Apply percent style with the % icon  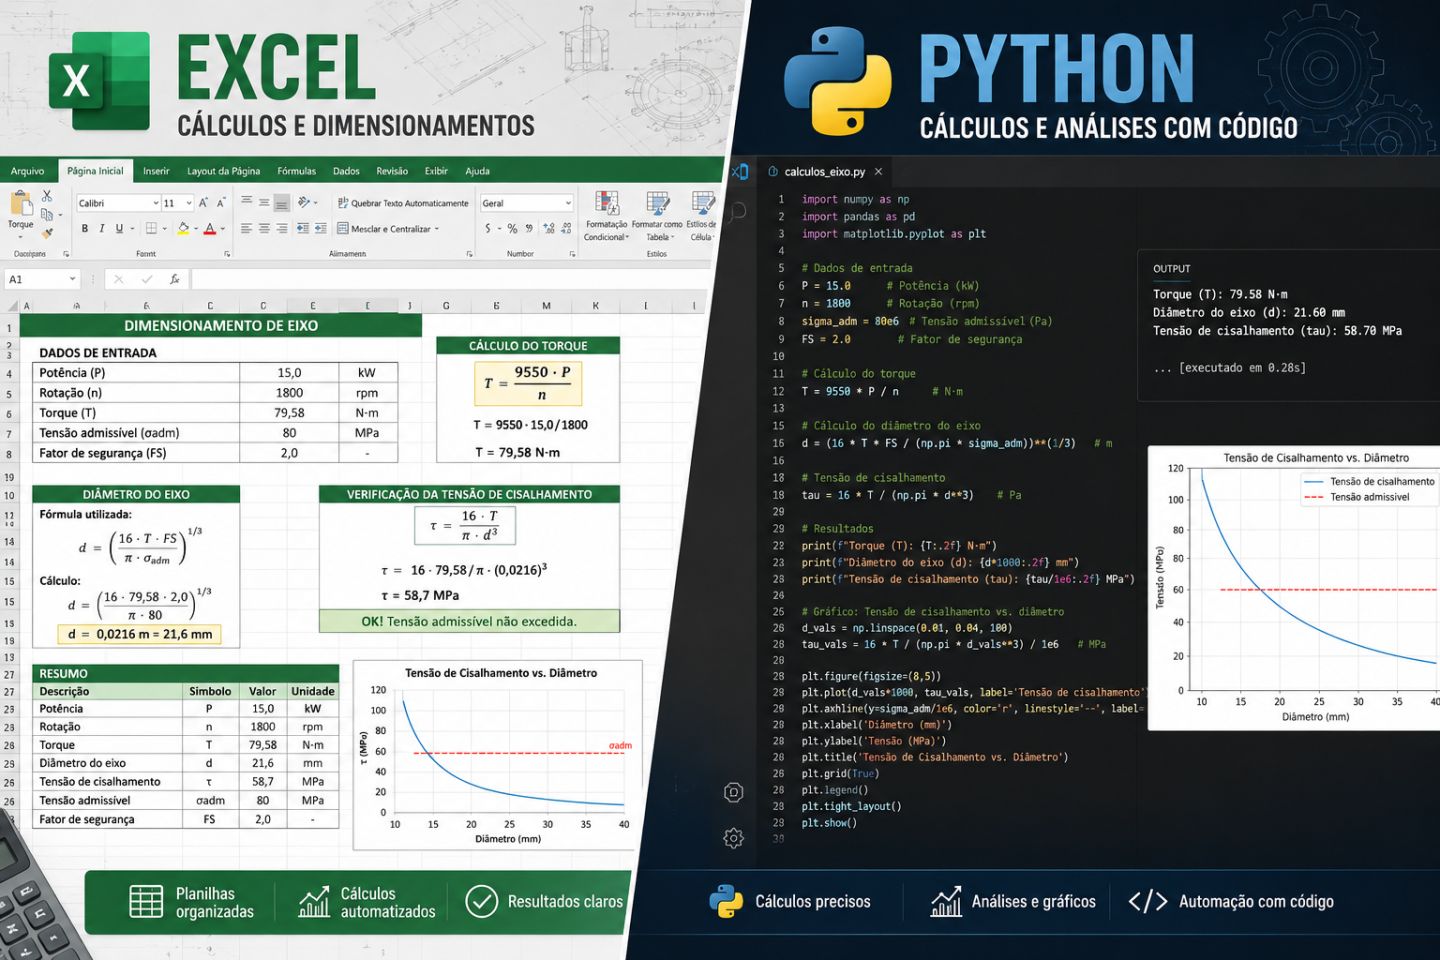(512, 228)
